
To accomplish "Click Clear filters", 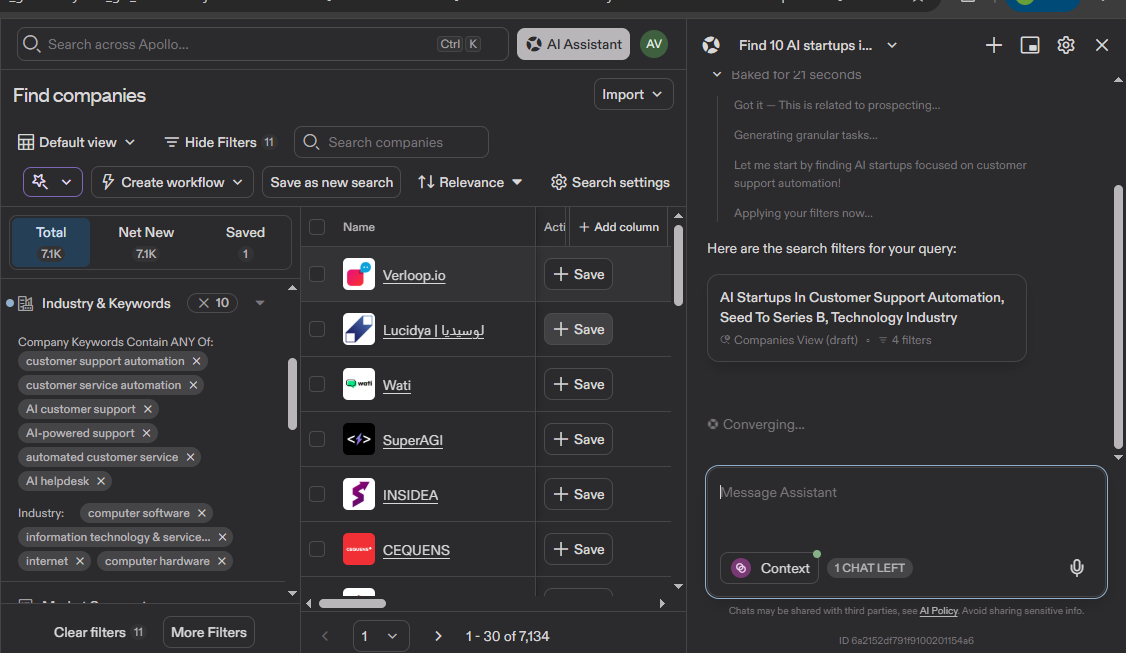I will (x=98, y=632).
